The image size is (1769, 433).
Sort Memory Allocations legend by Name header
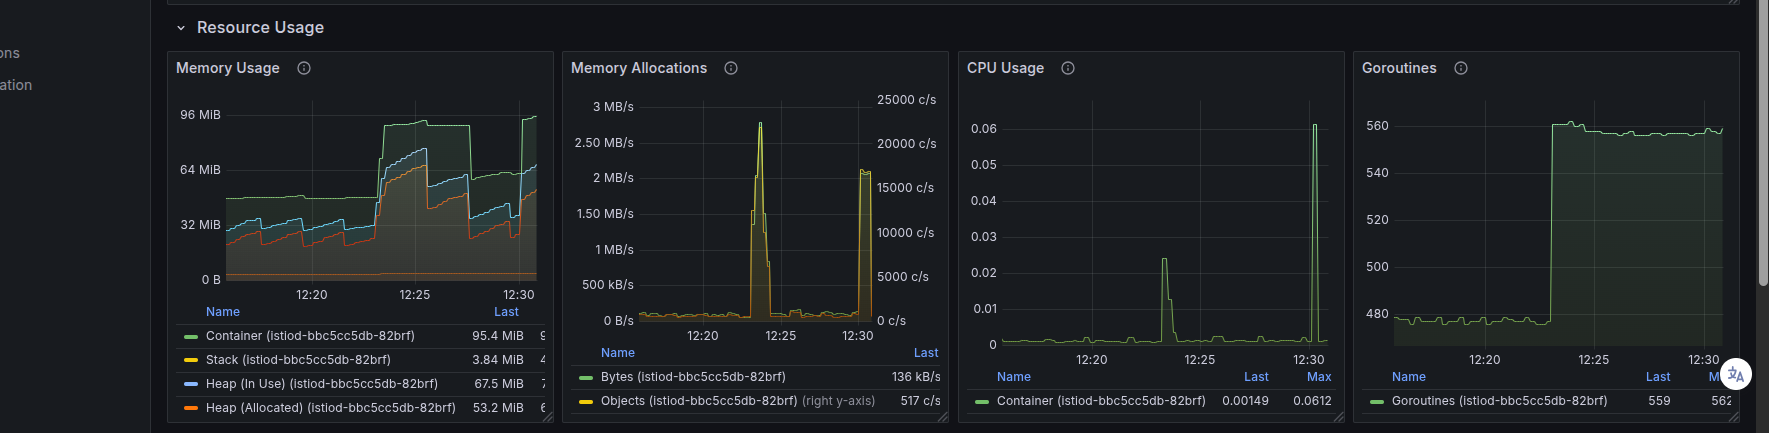[x=618, y=353]
